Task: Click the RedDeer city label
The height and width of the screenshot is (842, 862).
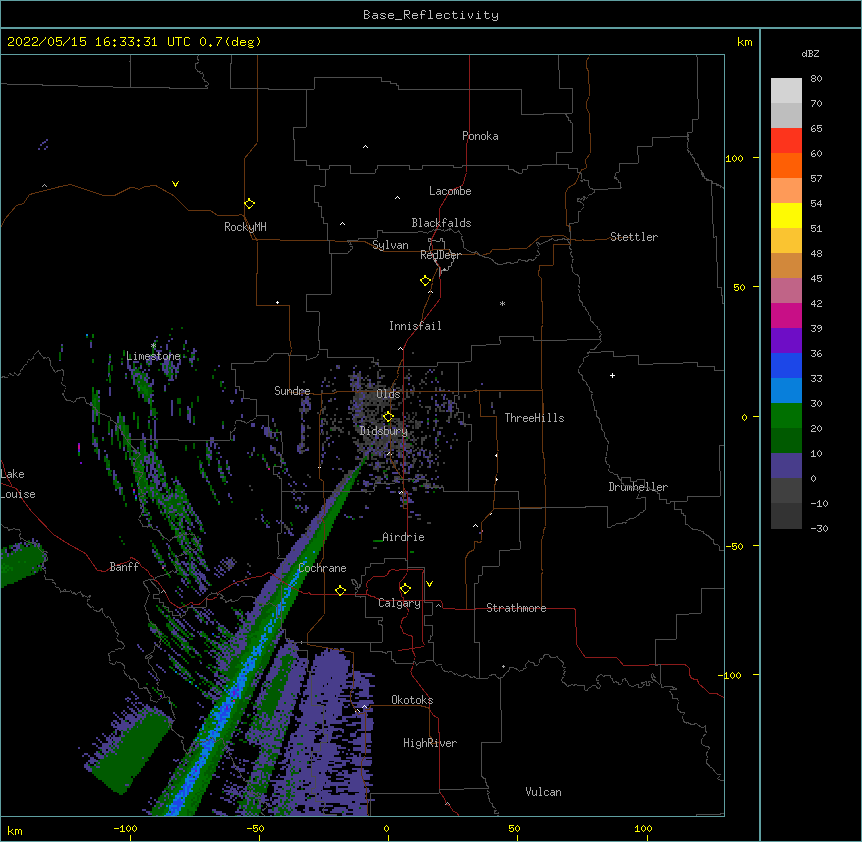Action: [440, 255]
